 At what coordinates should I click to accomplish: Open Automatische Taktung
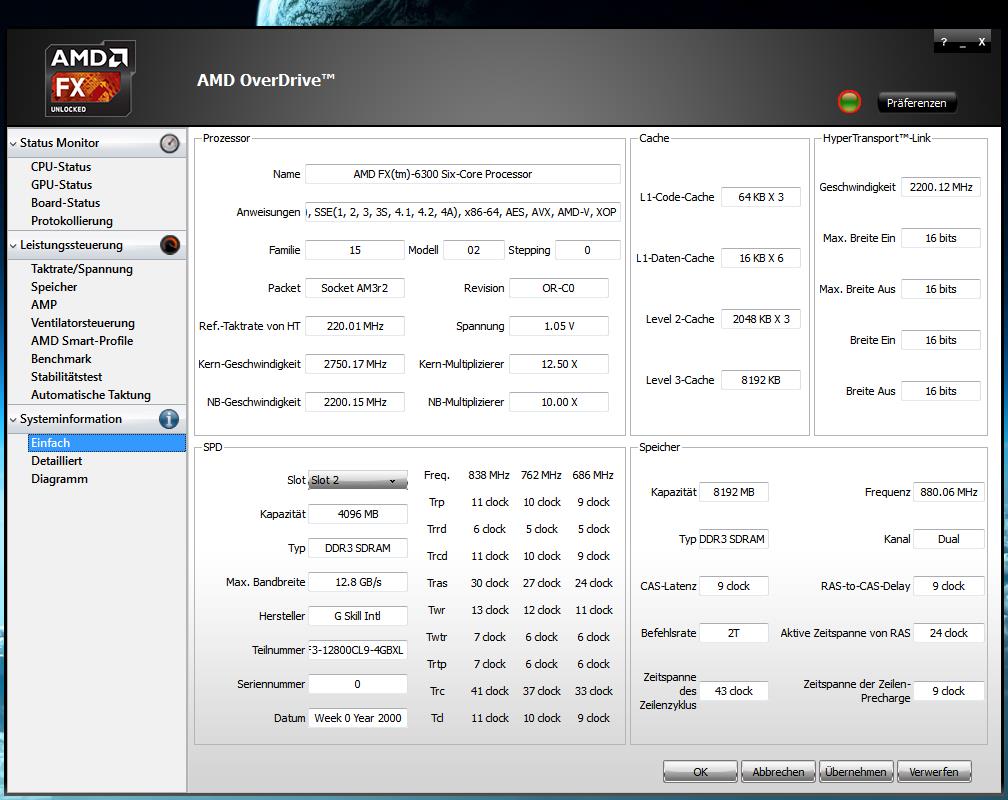[x=91, y=395]
